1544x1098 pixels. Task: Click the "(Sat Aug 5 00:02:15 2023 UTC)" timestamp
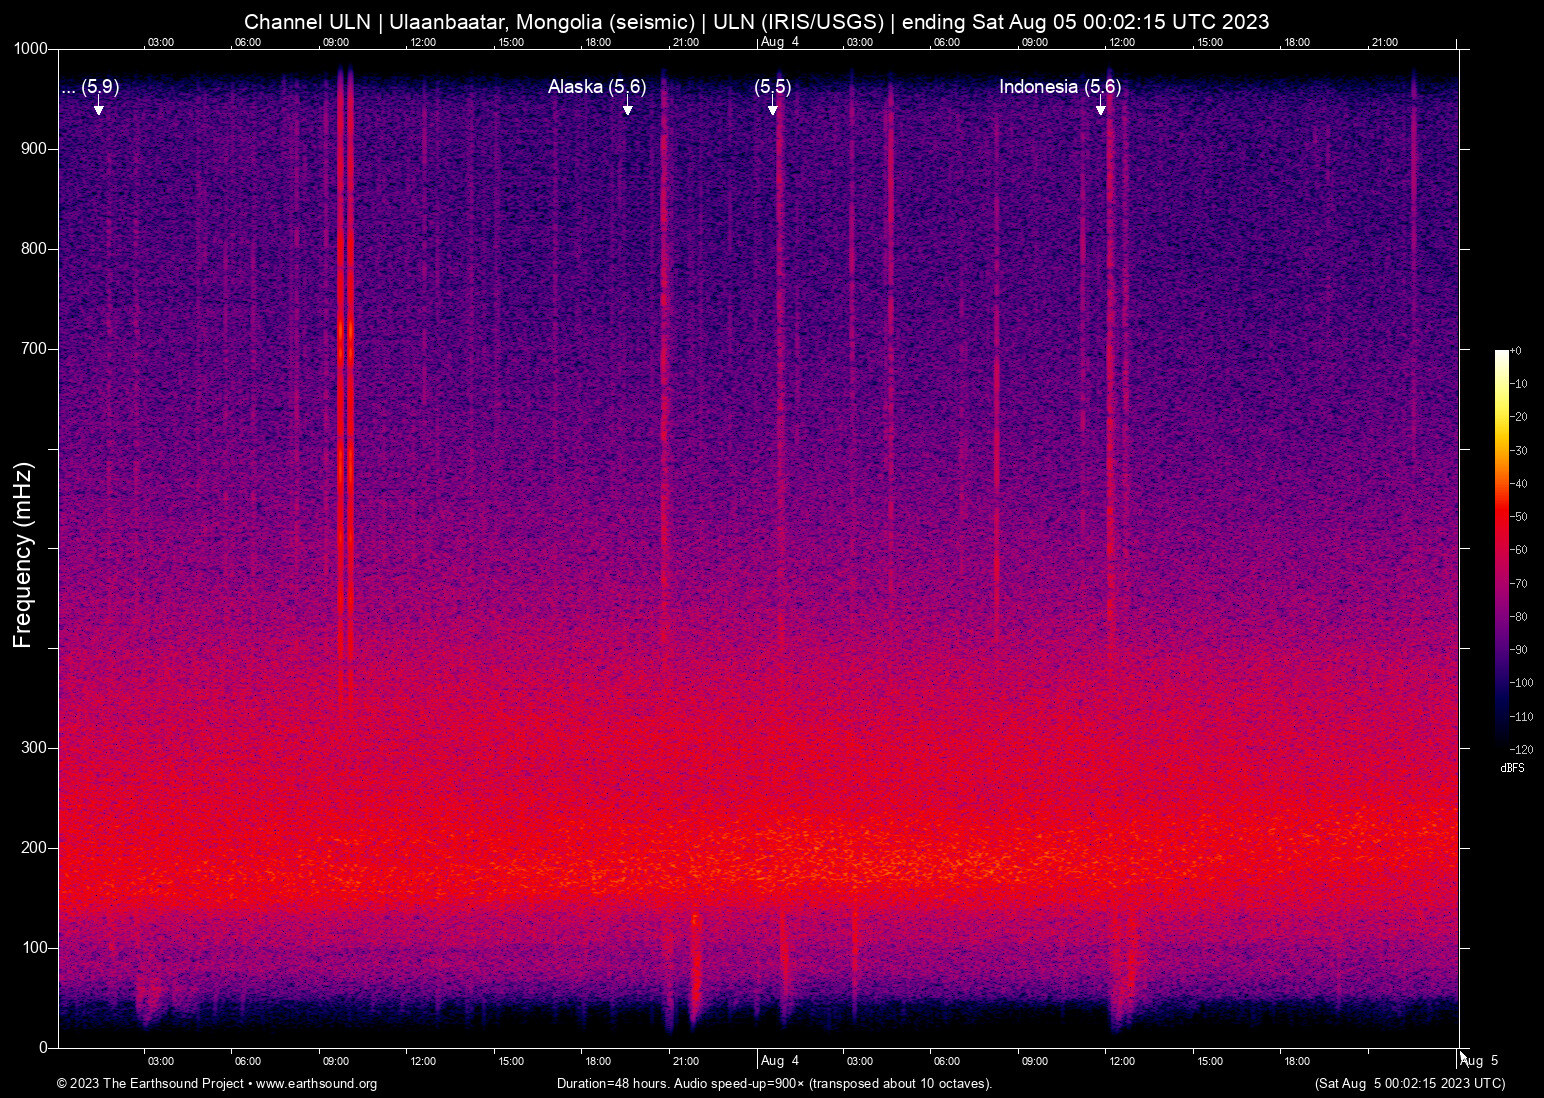(1410, 1084)
